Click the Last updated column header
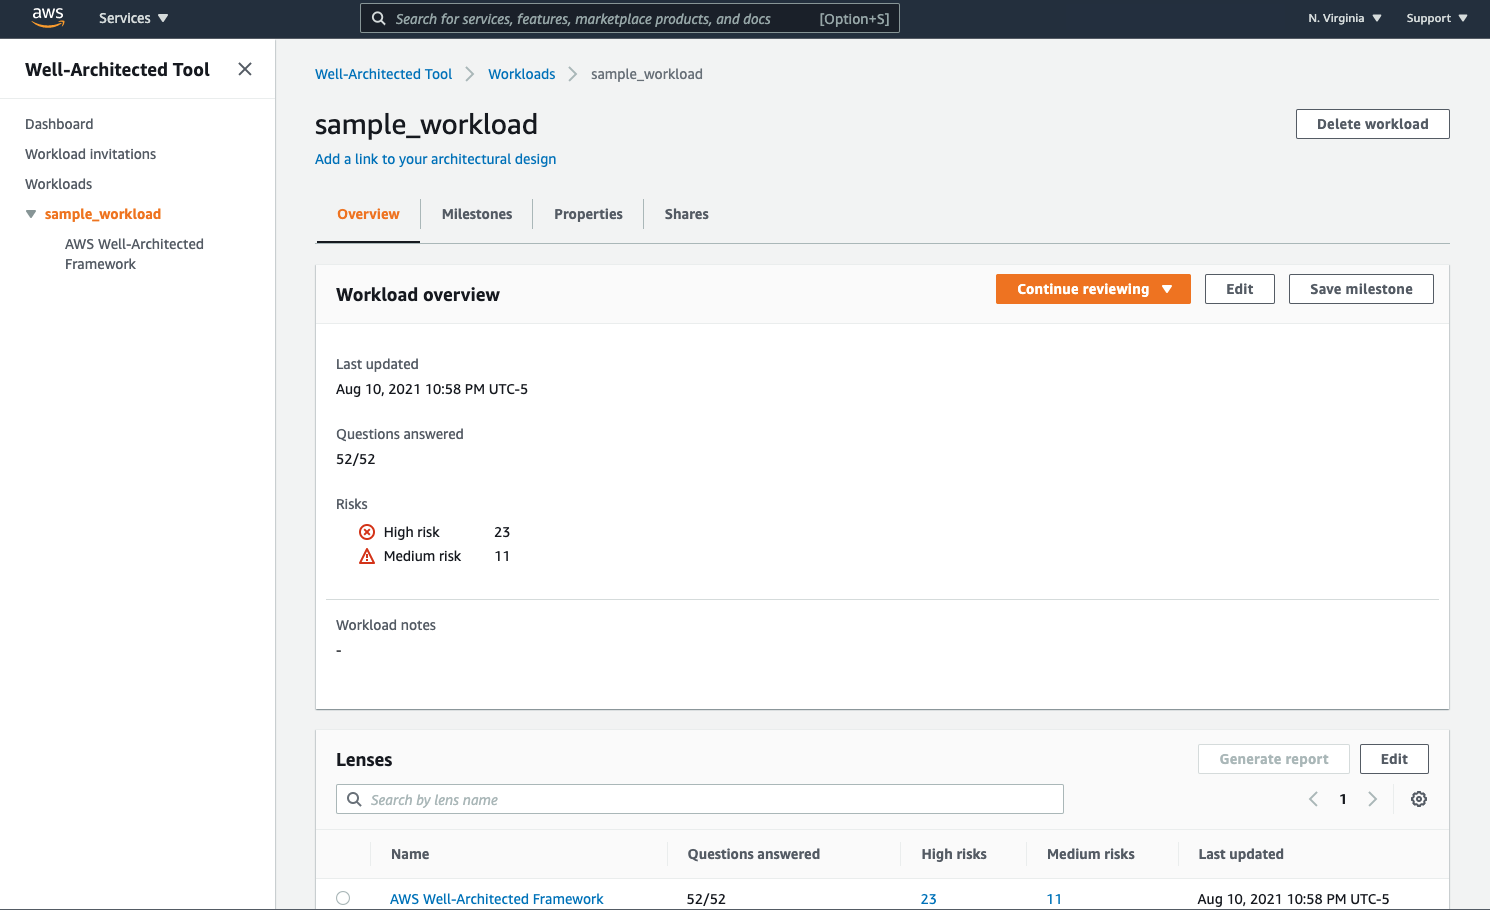 tap(1241, 854)
